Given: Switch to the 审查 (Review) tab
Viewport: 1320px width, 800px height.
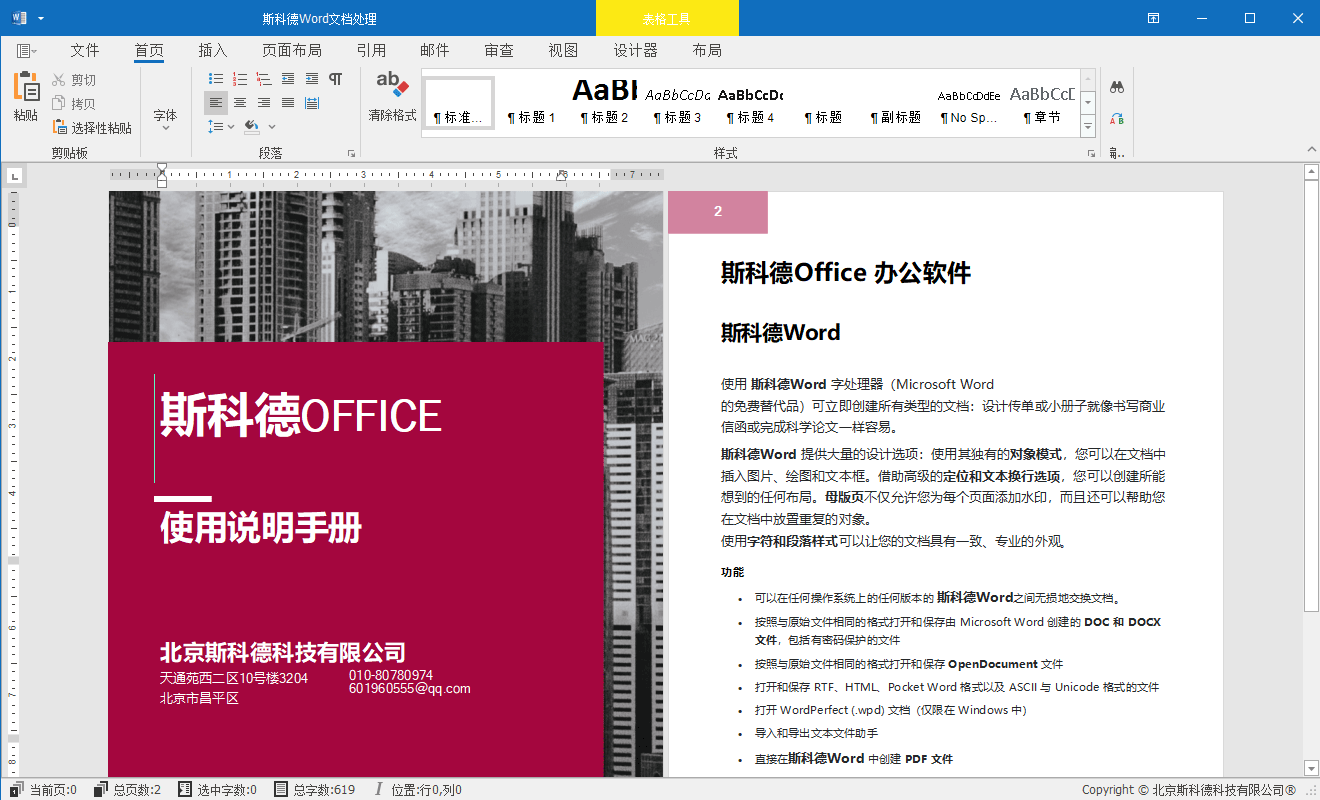Looking at the screenshot, I should (x=499, y=50).
